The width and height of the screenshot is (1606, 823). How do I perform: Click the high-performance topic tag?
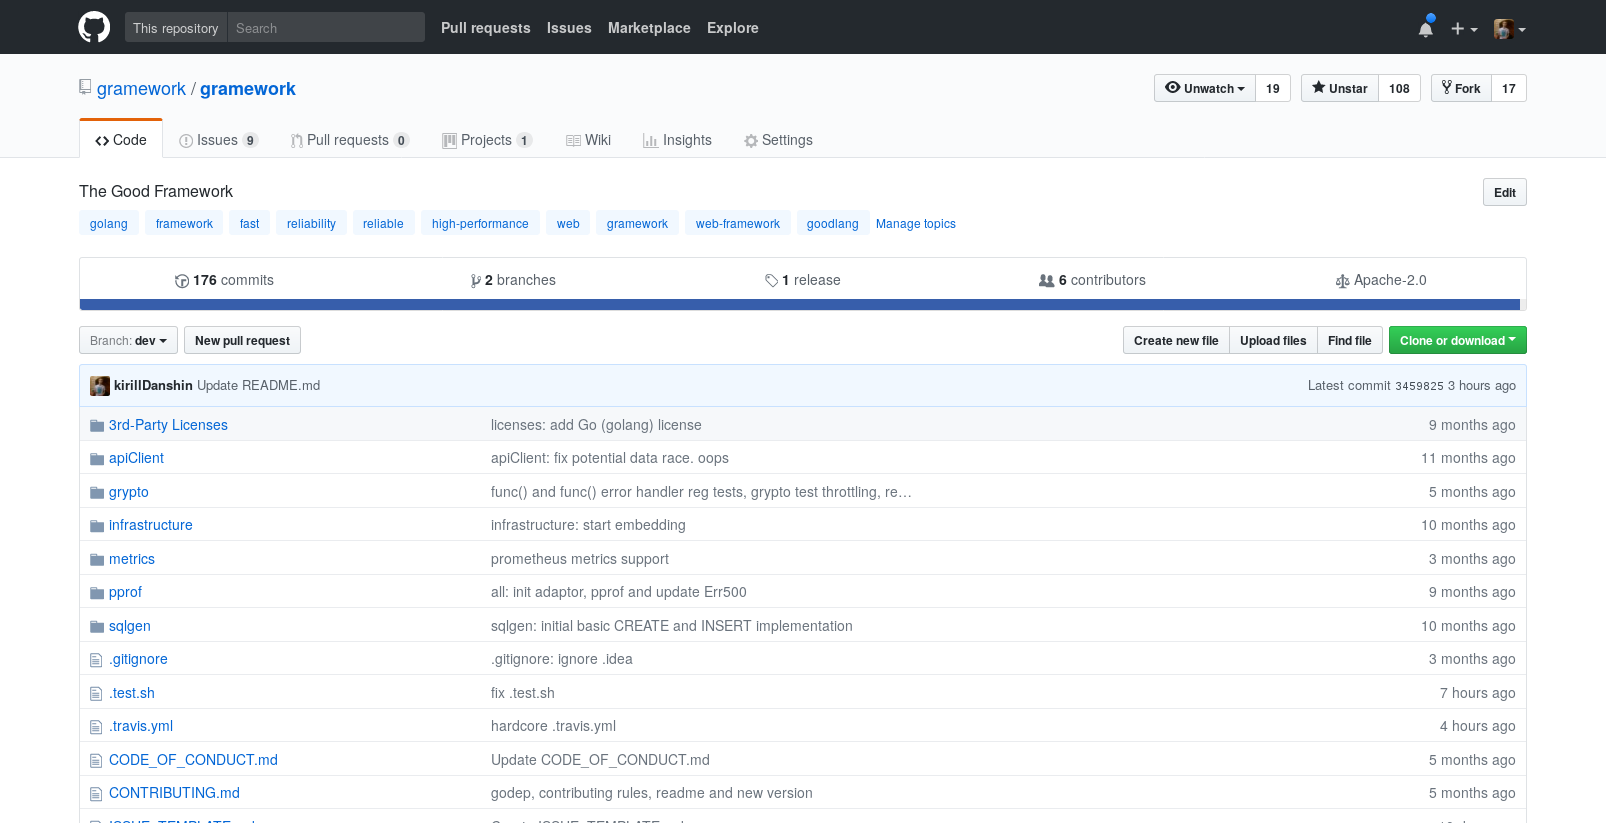point(480,223)
